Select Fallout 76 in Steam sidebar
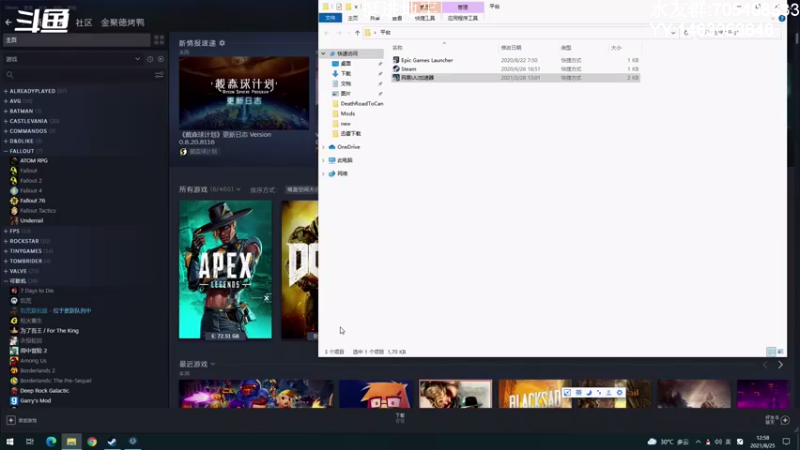 point(33,201)
